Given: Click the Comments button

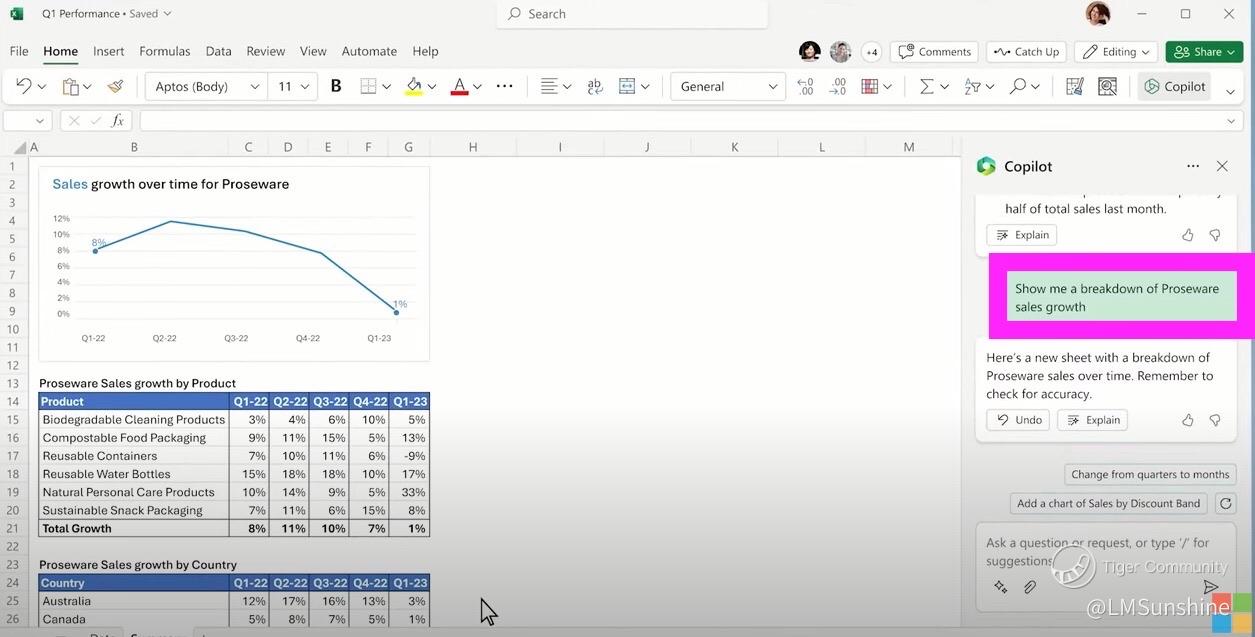Looking at the screenshot, I should (x=934, y=52).
